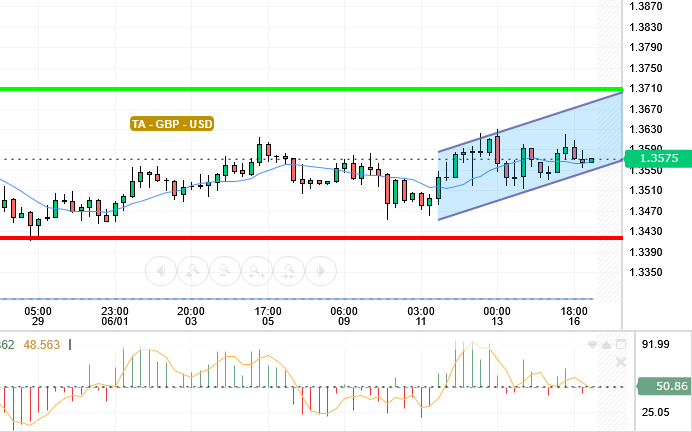Click the compress horizontal scale magnifier button
Viewport: 692px width, 432px height.
[289, 271]
